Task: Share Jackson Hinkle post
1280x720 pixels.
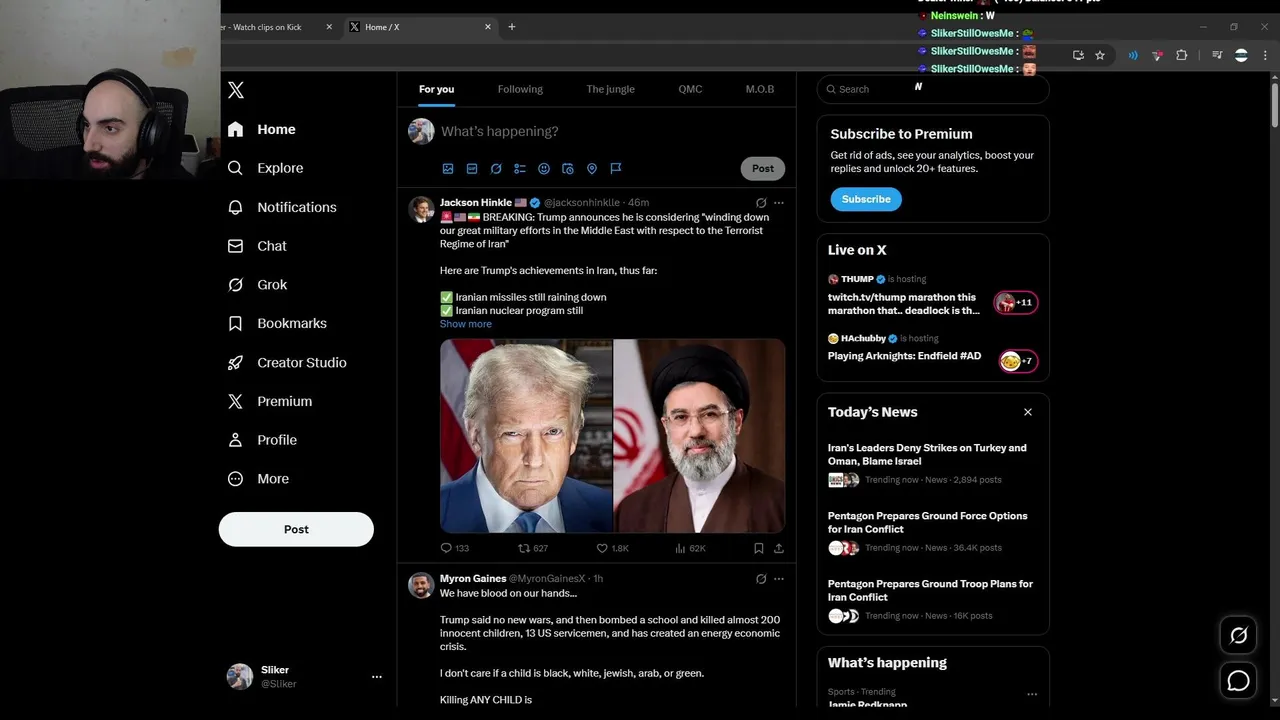Action: [779, 548]
